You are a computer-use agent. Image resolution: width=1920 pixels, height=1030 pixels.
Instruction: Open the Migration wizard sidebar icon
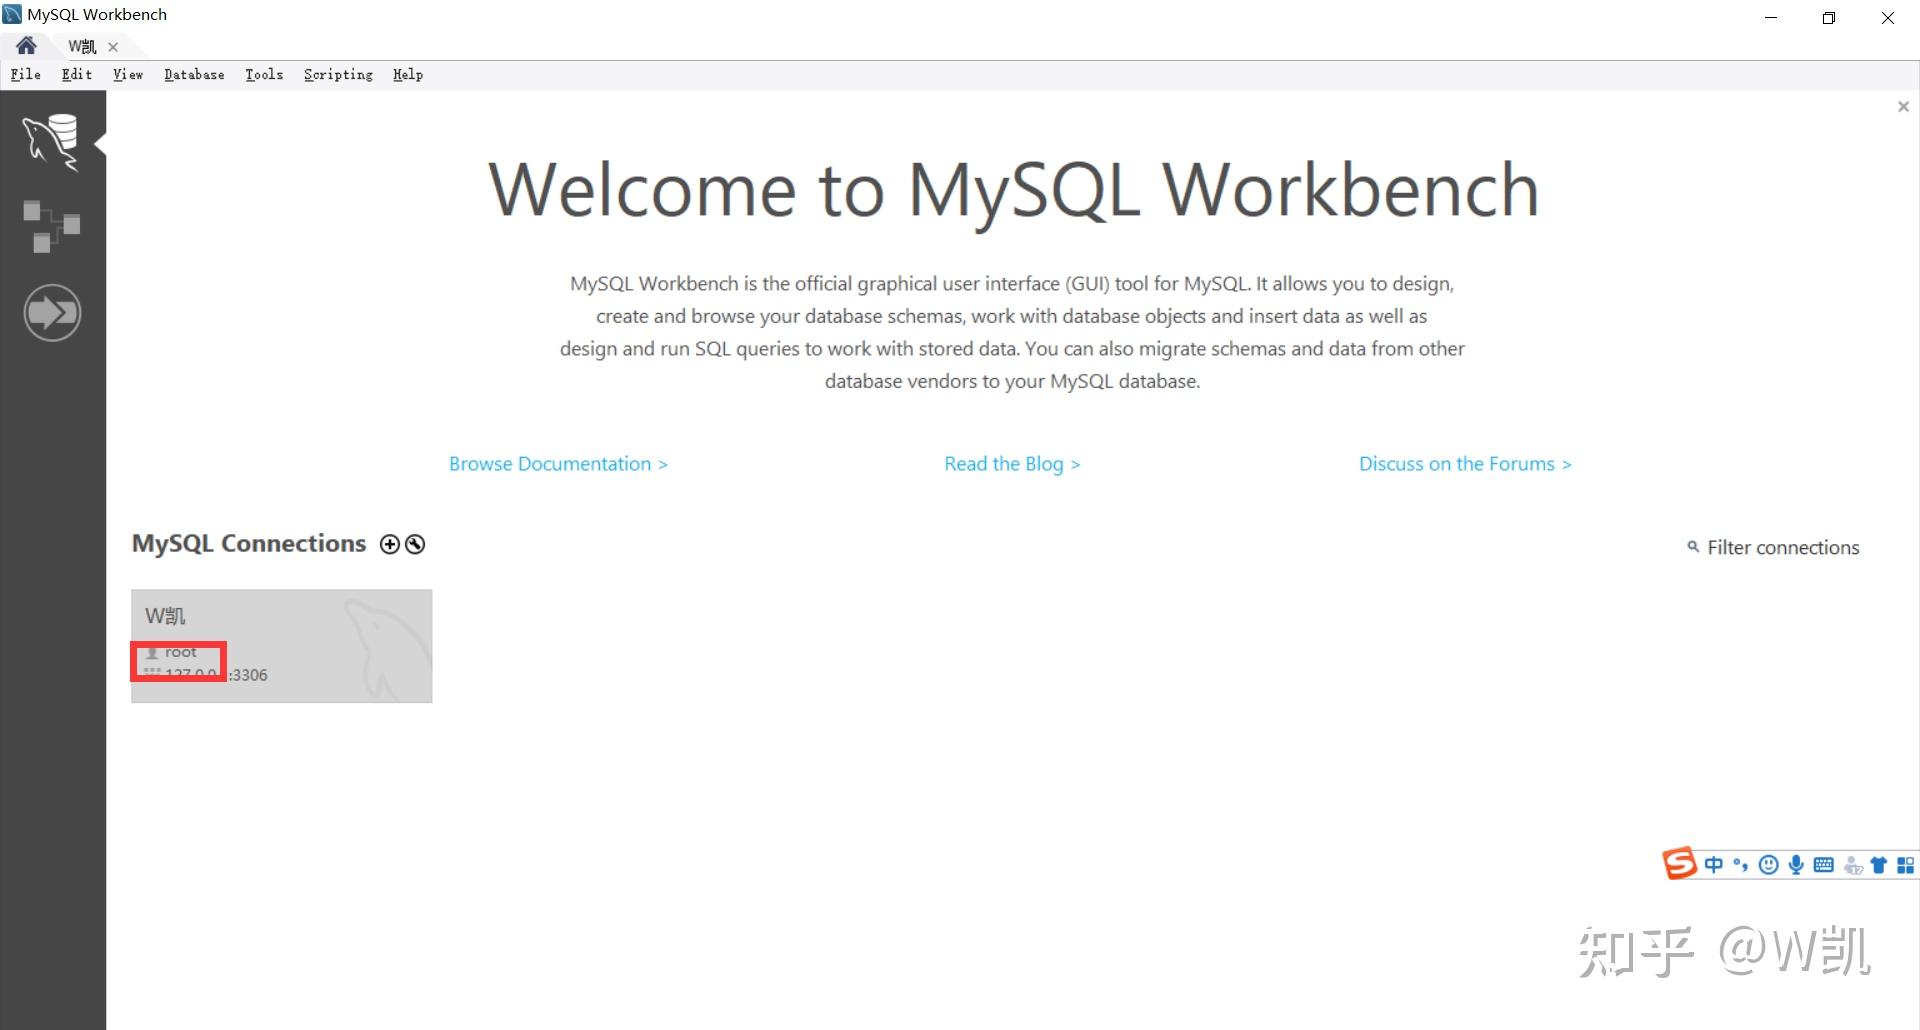pos(52,313)
